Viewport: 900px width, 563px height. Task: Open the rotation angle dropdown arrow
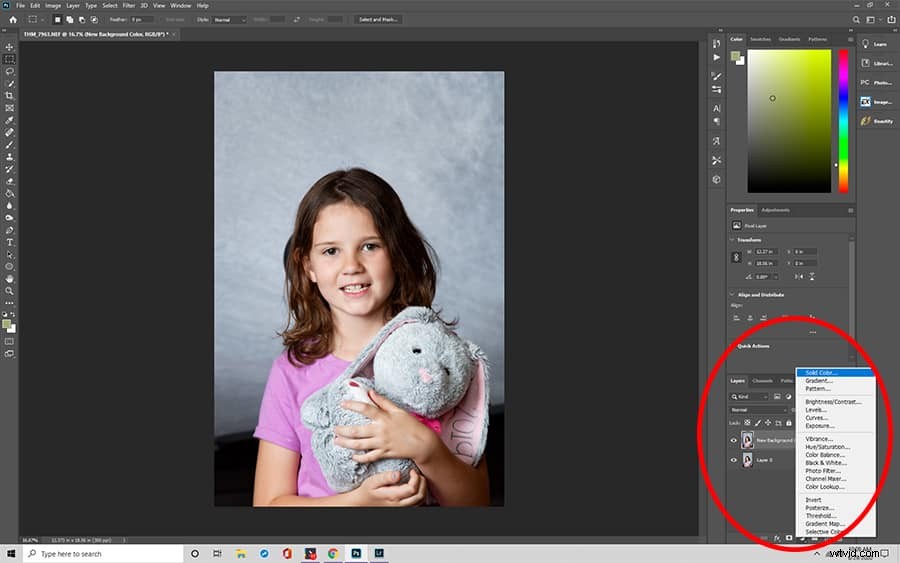tap(776, 277)
